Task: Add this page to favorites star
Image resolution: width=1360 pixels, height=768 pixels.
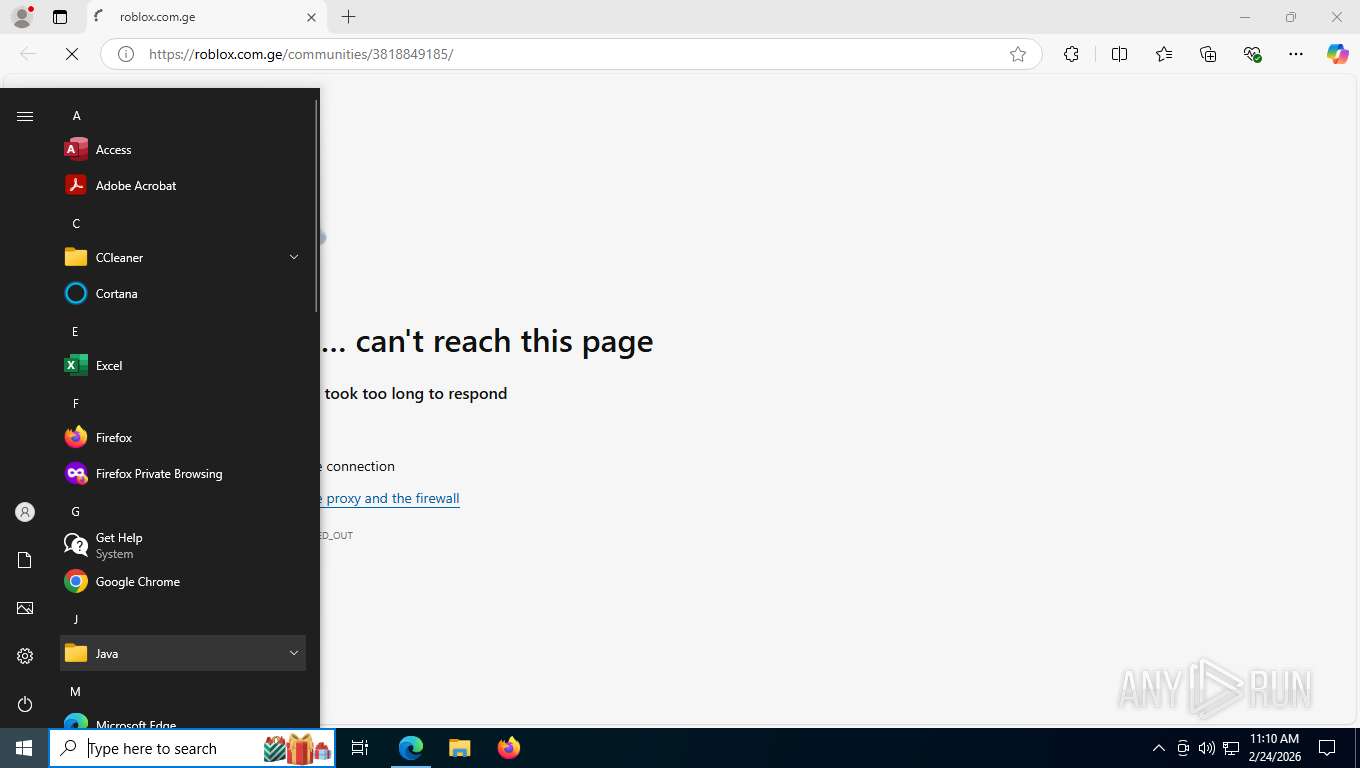Action: click(x=1018, y=54)
